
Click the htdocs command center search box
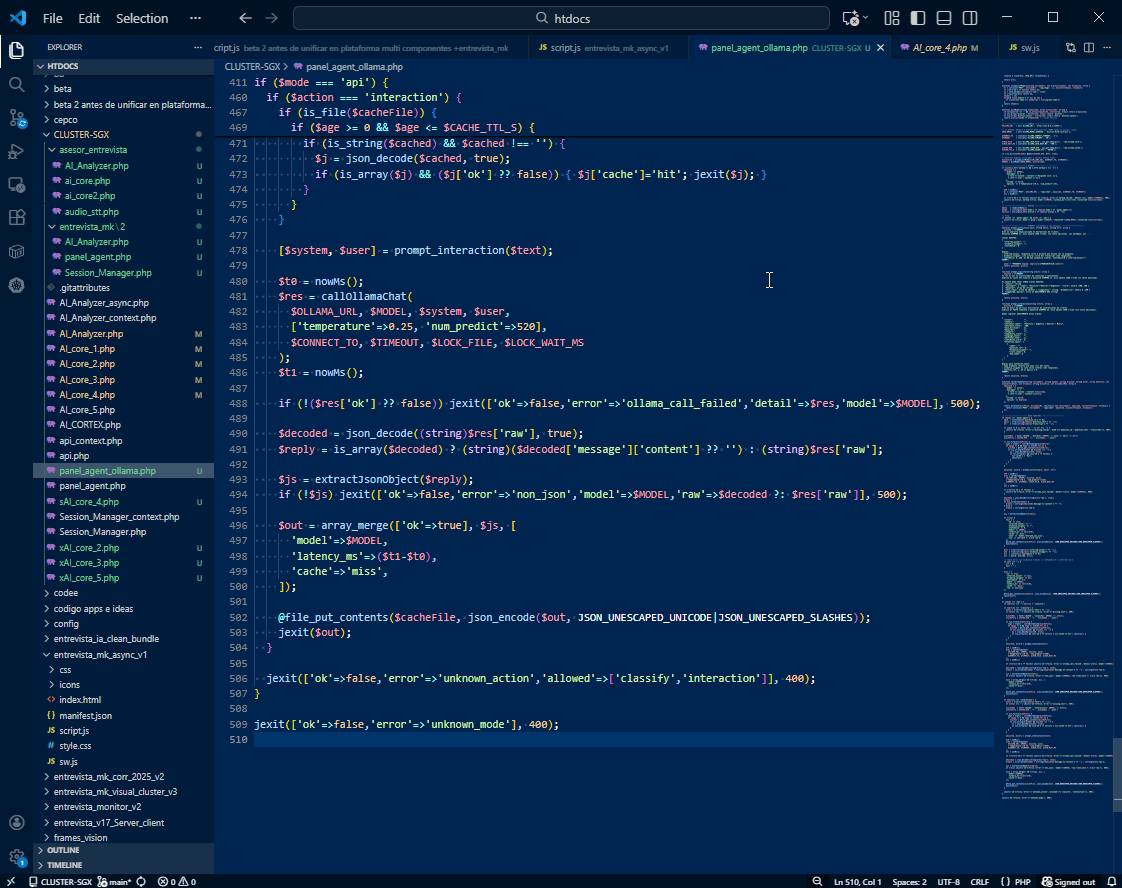[x=561, y=18]
